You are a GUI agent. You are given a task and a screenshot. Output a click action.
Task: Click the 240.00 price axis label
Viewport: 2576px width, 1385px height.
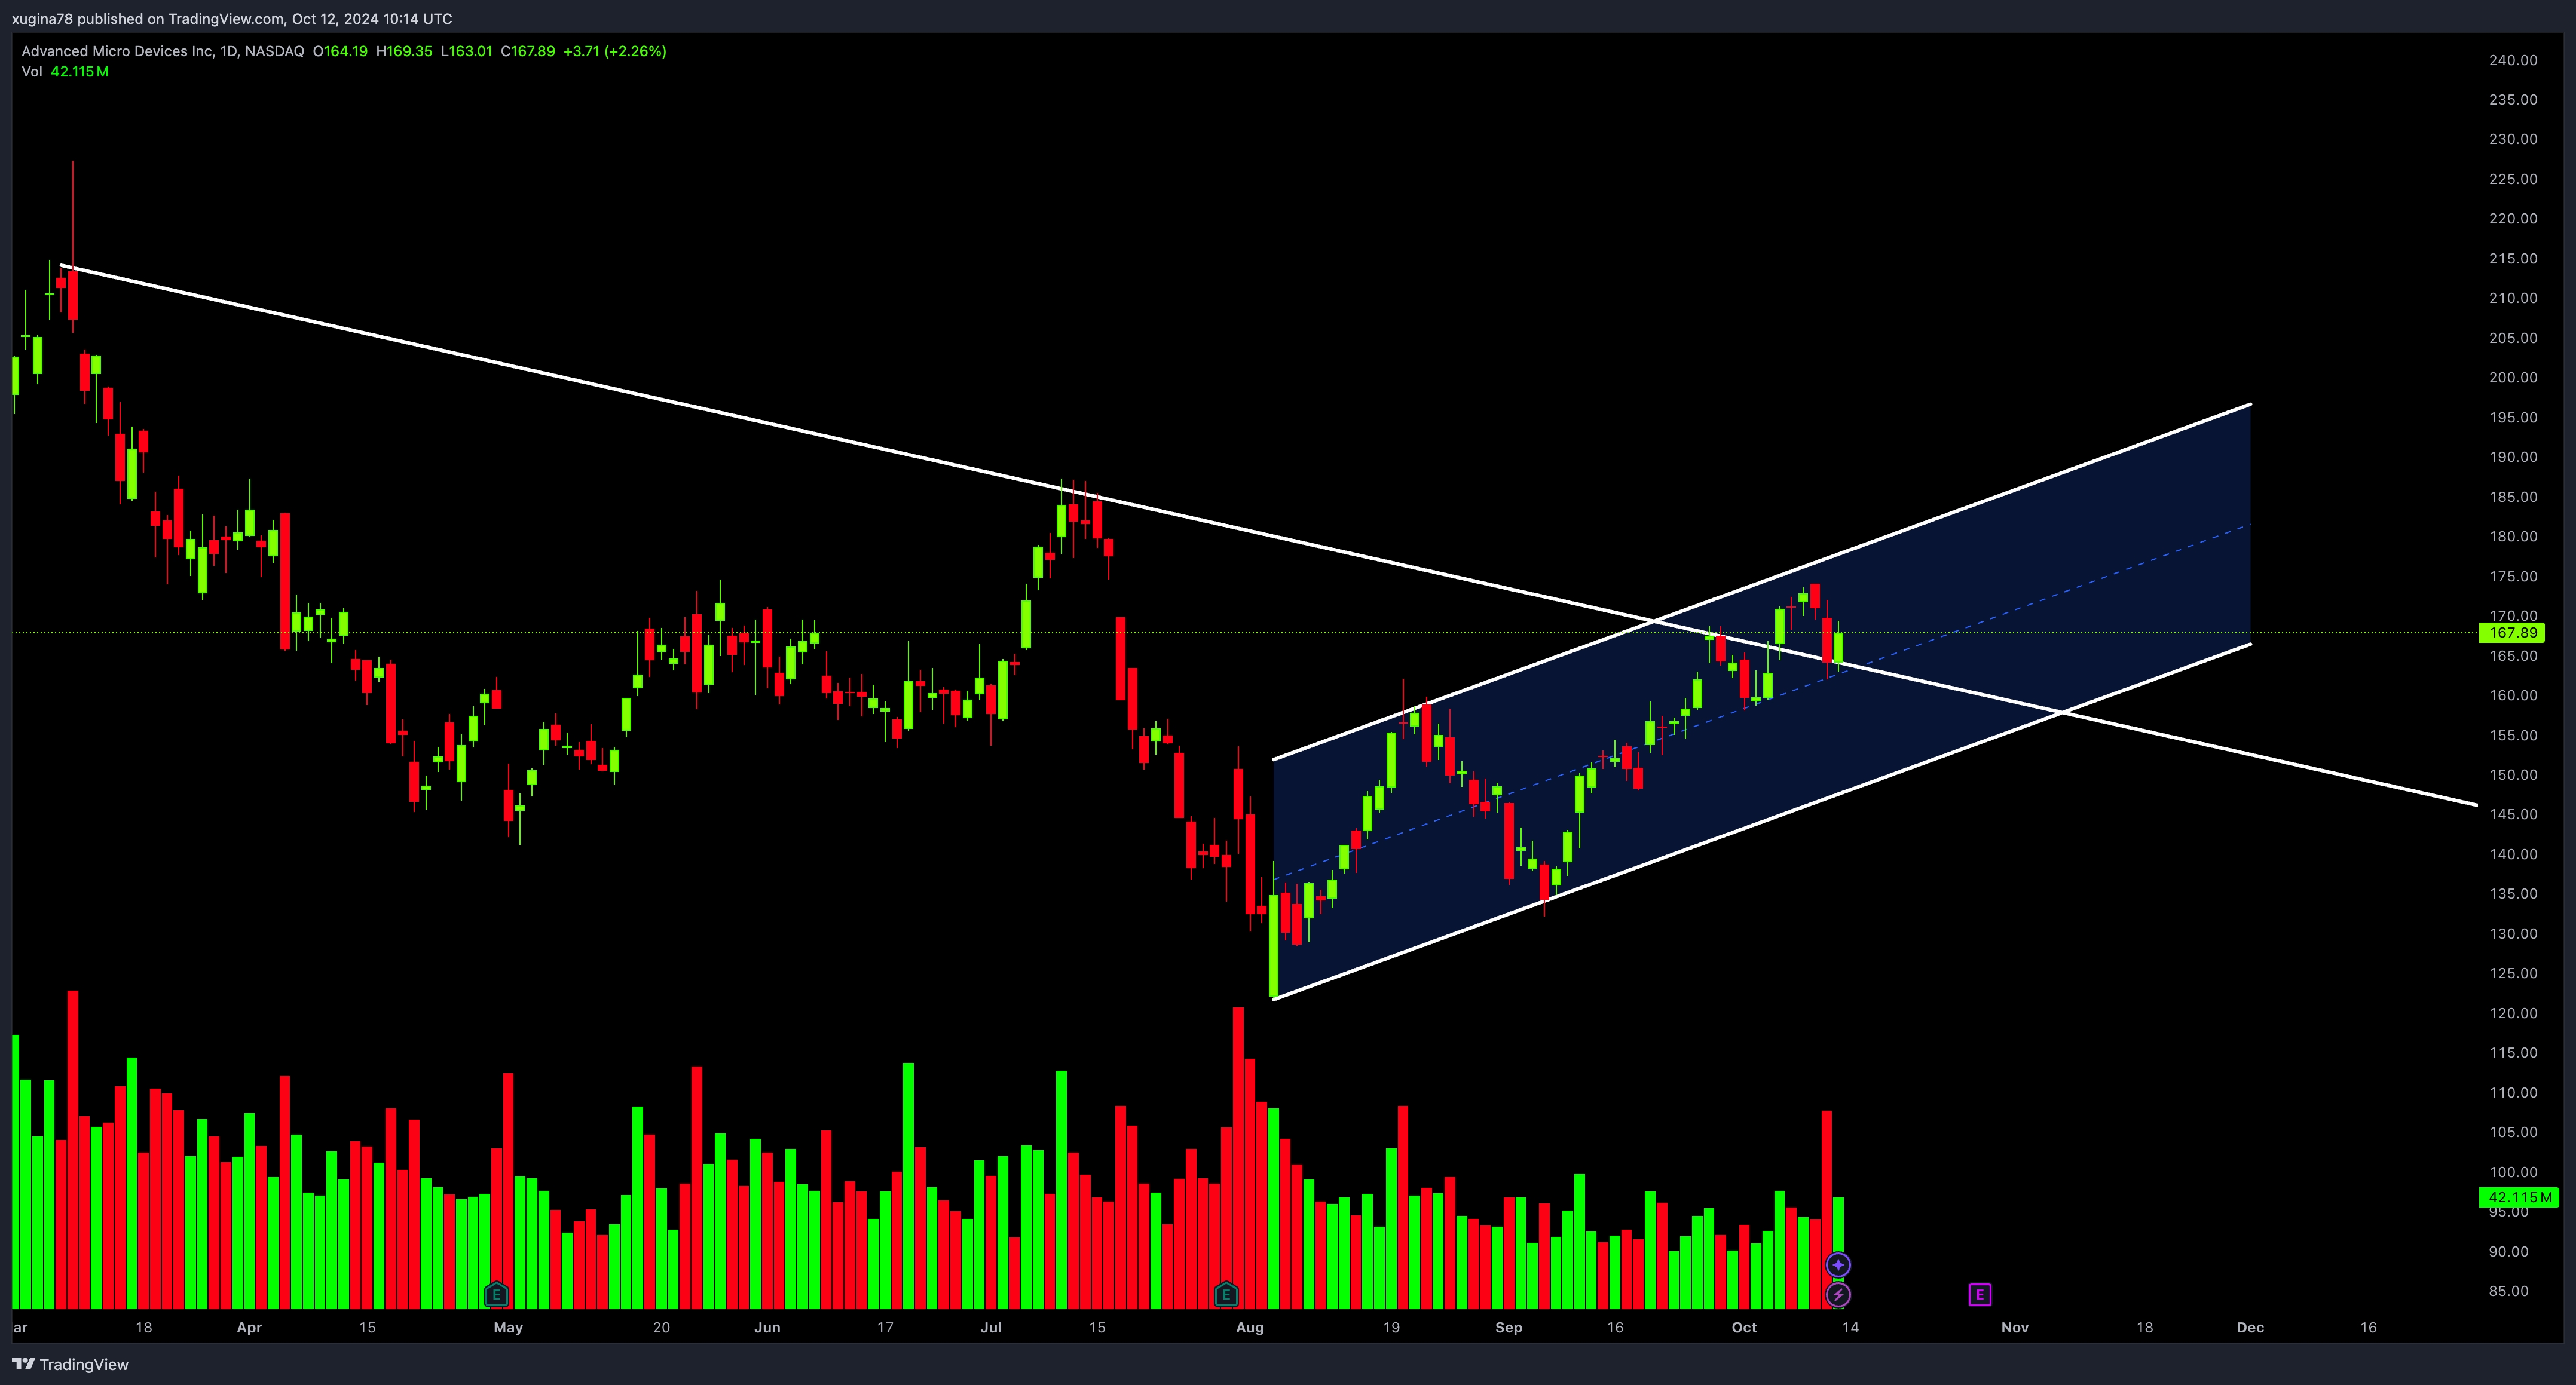pyautogui.click(x=2513, y=60)
